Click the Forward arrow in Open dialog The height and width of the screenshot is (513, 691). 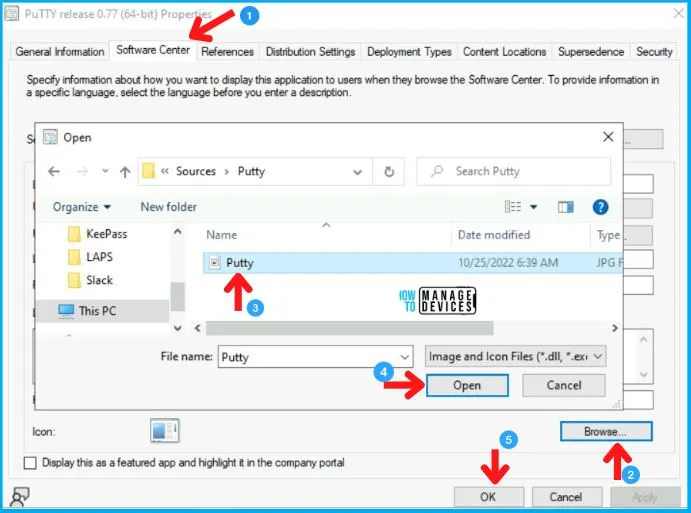tap(82, 171)
